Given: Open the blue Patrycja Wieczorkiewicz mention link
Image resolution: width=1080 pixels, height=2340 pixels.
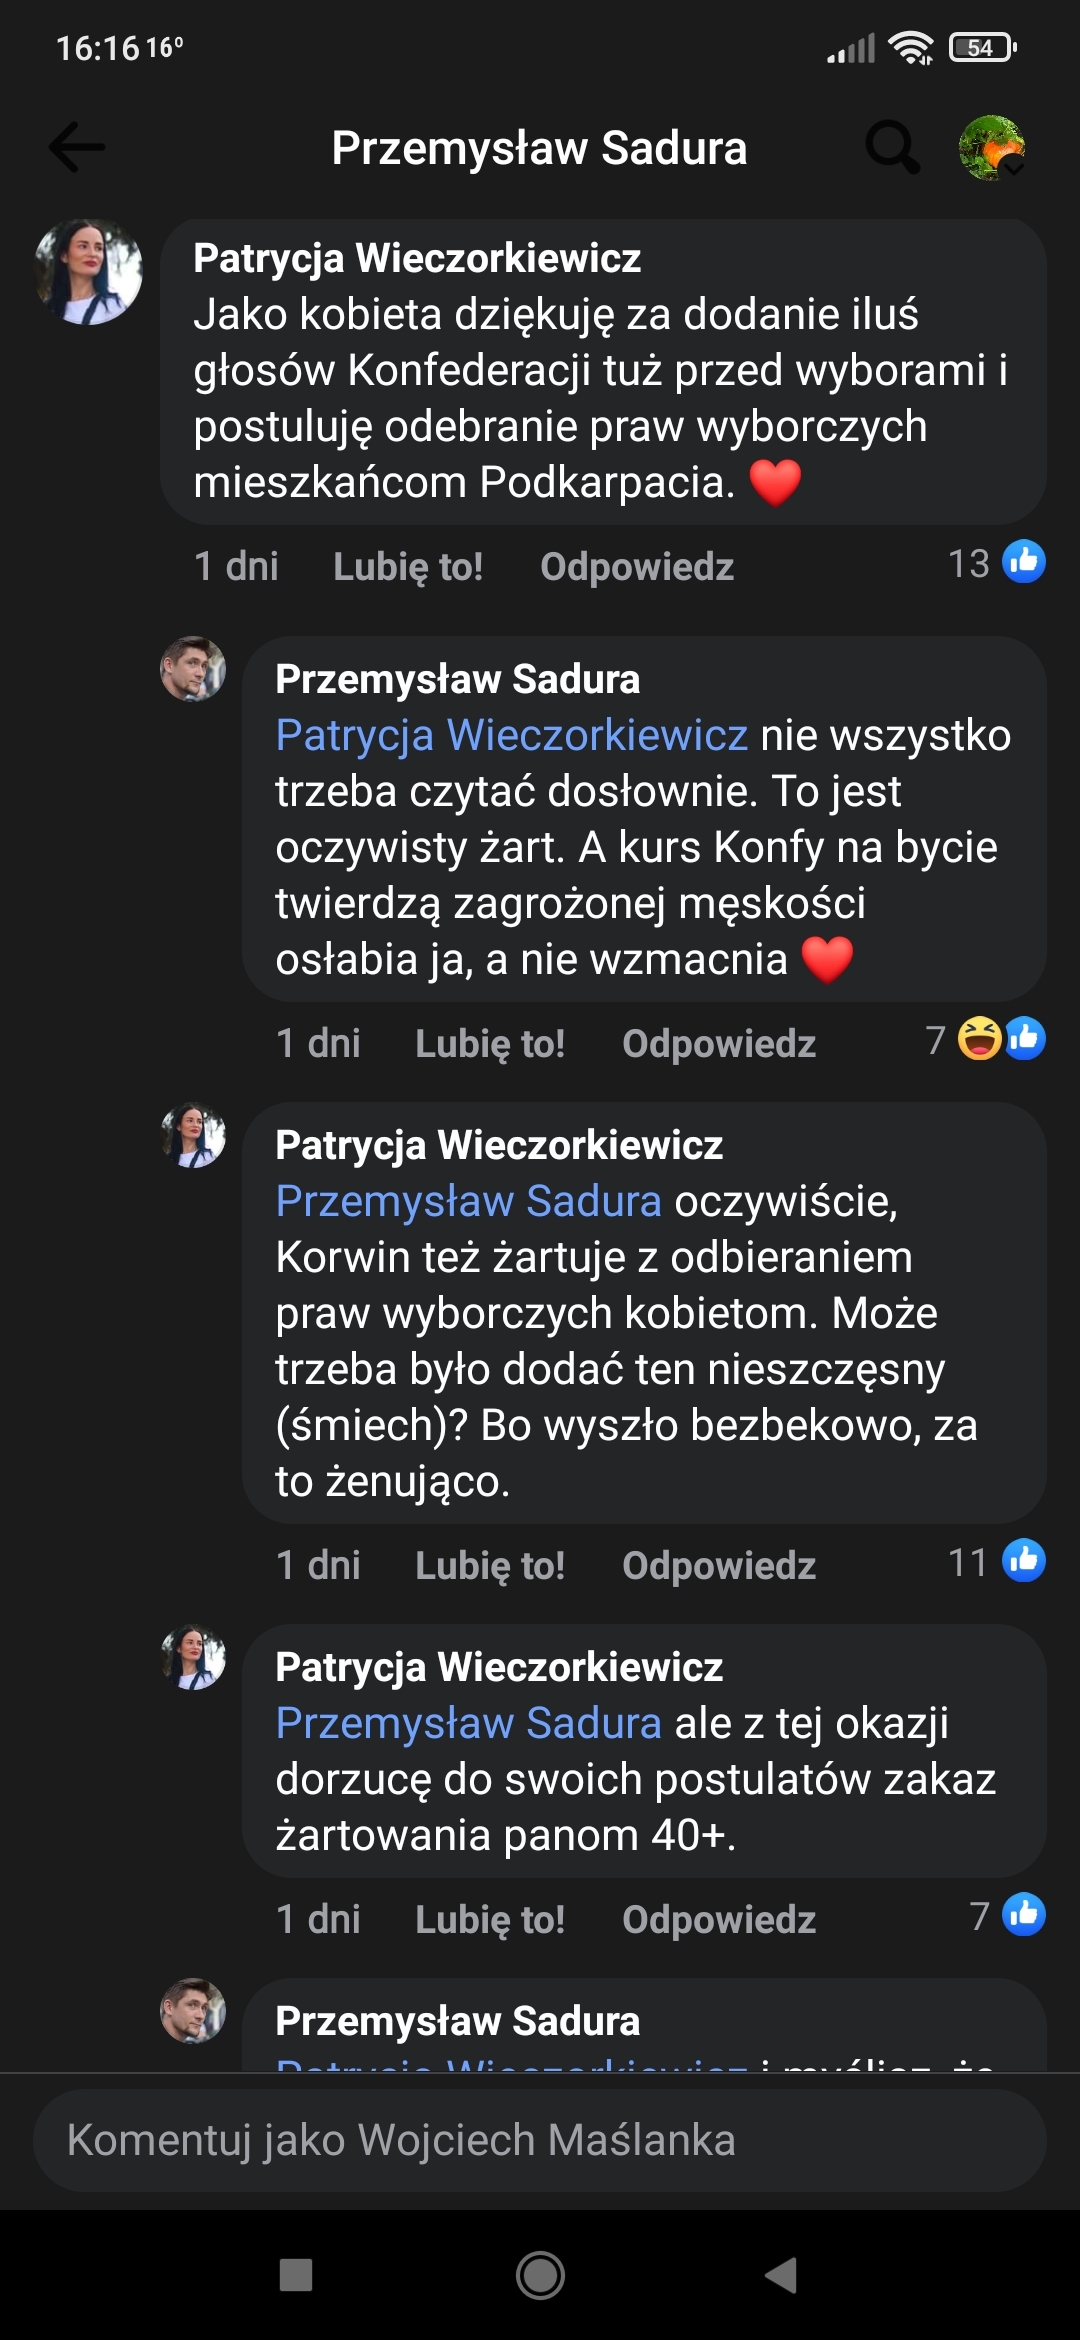Looking at the screenshot, I should click(511, 736).
